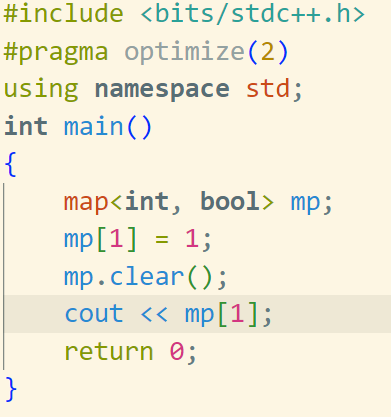Click the #pragma keyword
Image resolution: width=391 pixels, height=417 pixels.
click(x=56, y=53)
